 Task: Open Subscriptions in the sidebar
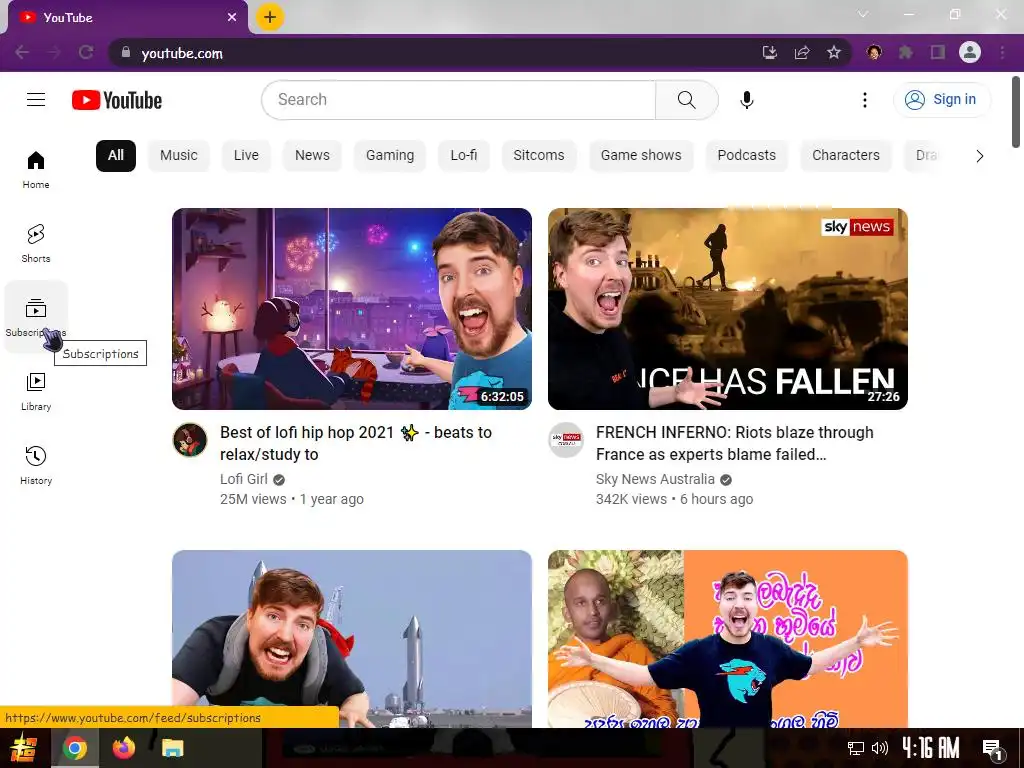[36, 317]
